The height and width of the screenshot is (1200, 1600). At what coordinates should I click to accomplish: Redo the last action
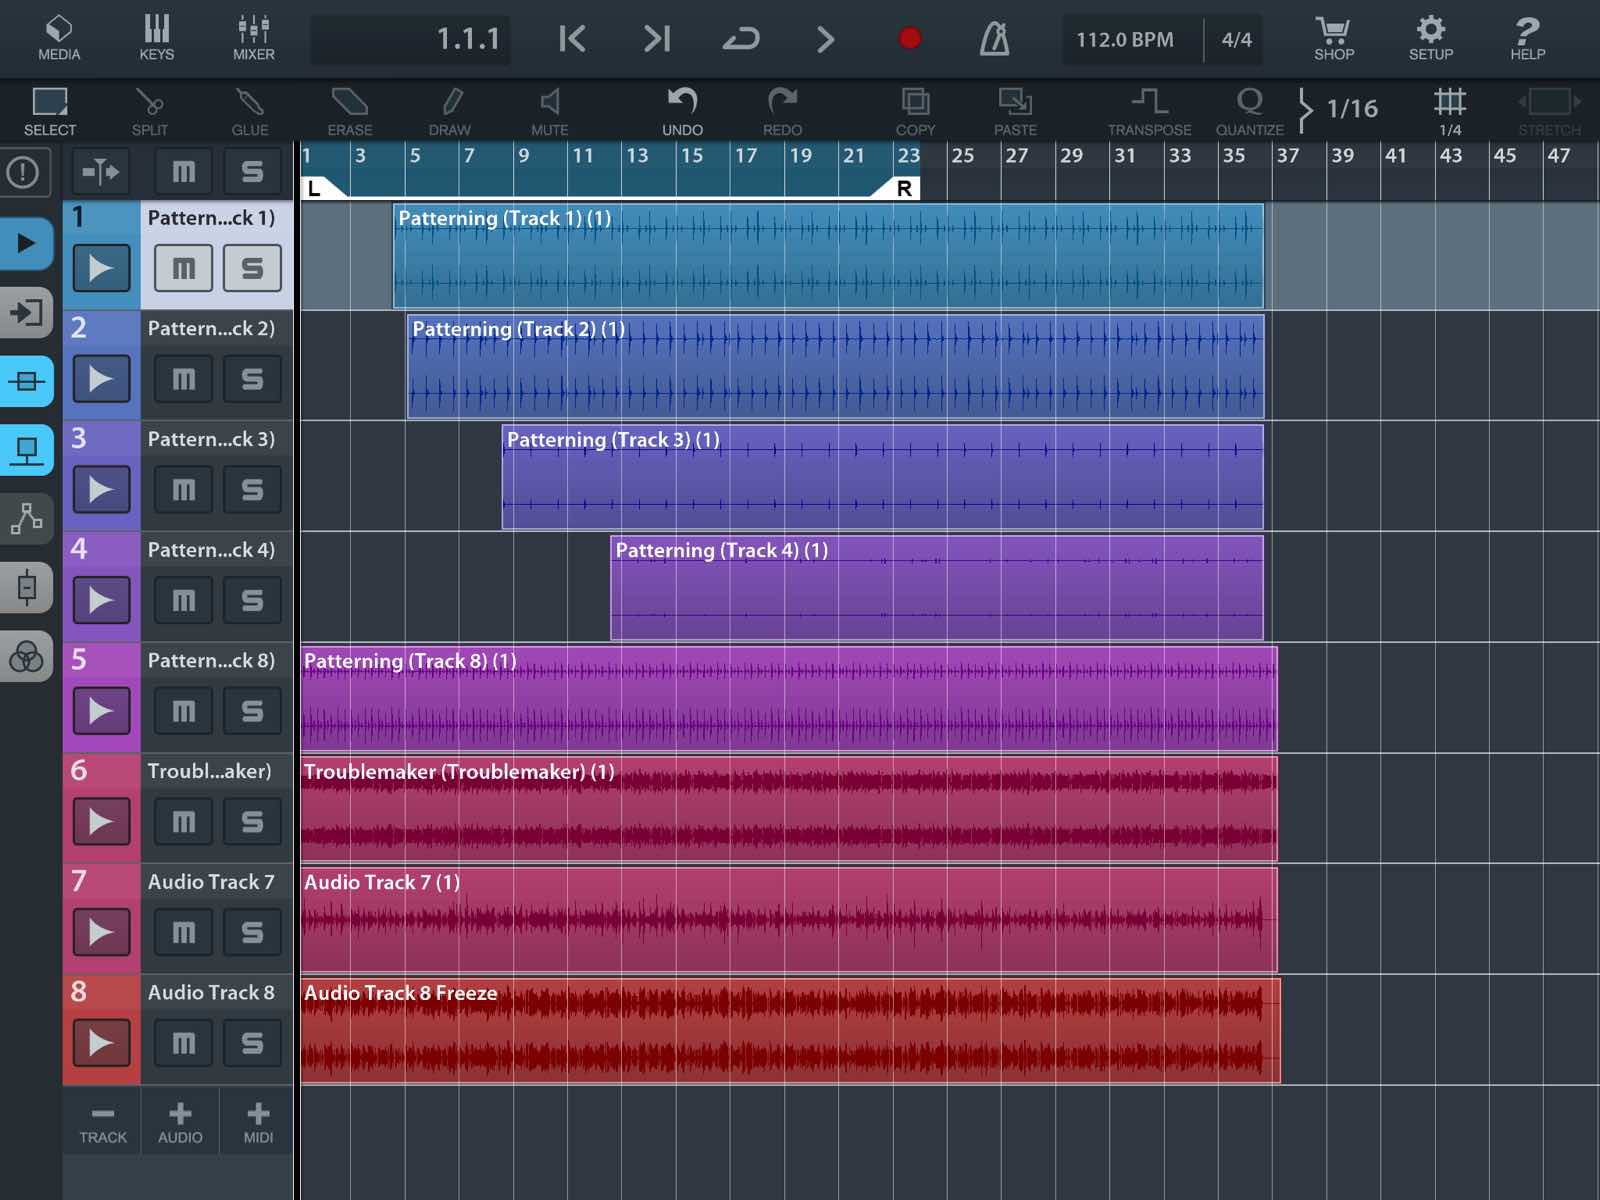[782, 111]
